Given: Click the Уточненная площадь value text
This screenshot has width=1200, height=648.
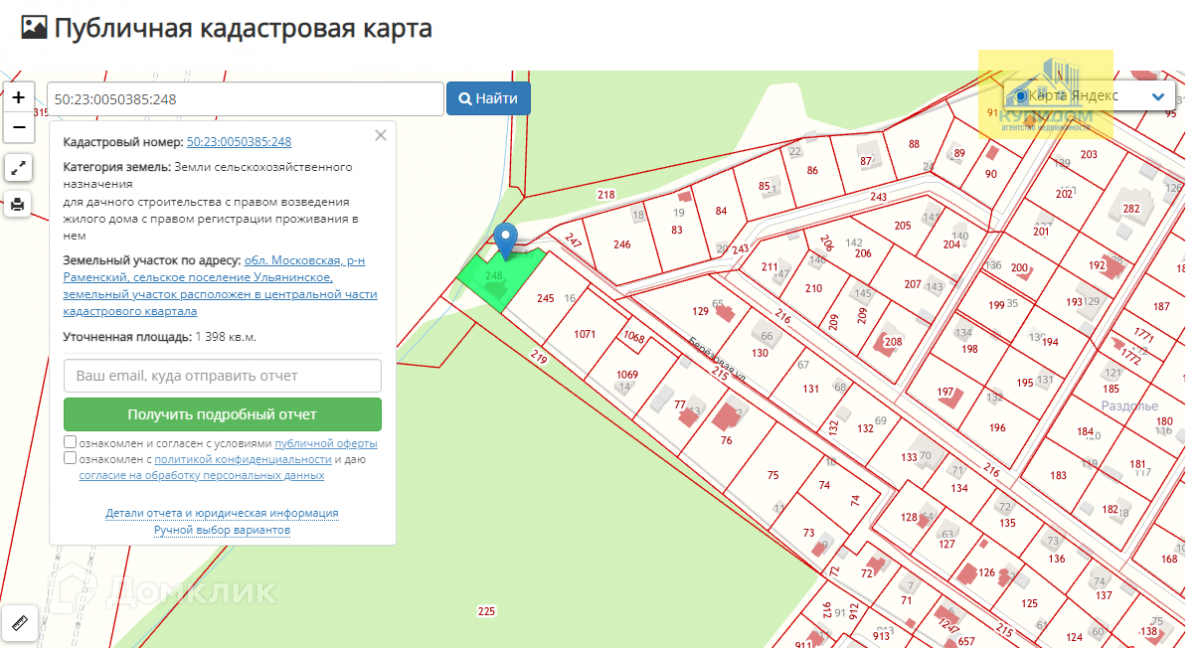Looking at the screenshot, I should point(226,337).
